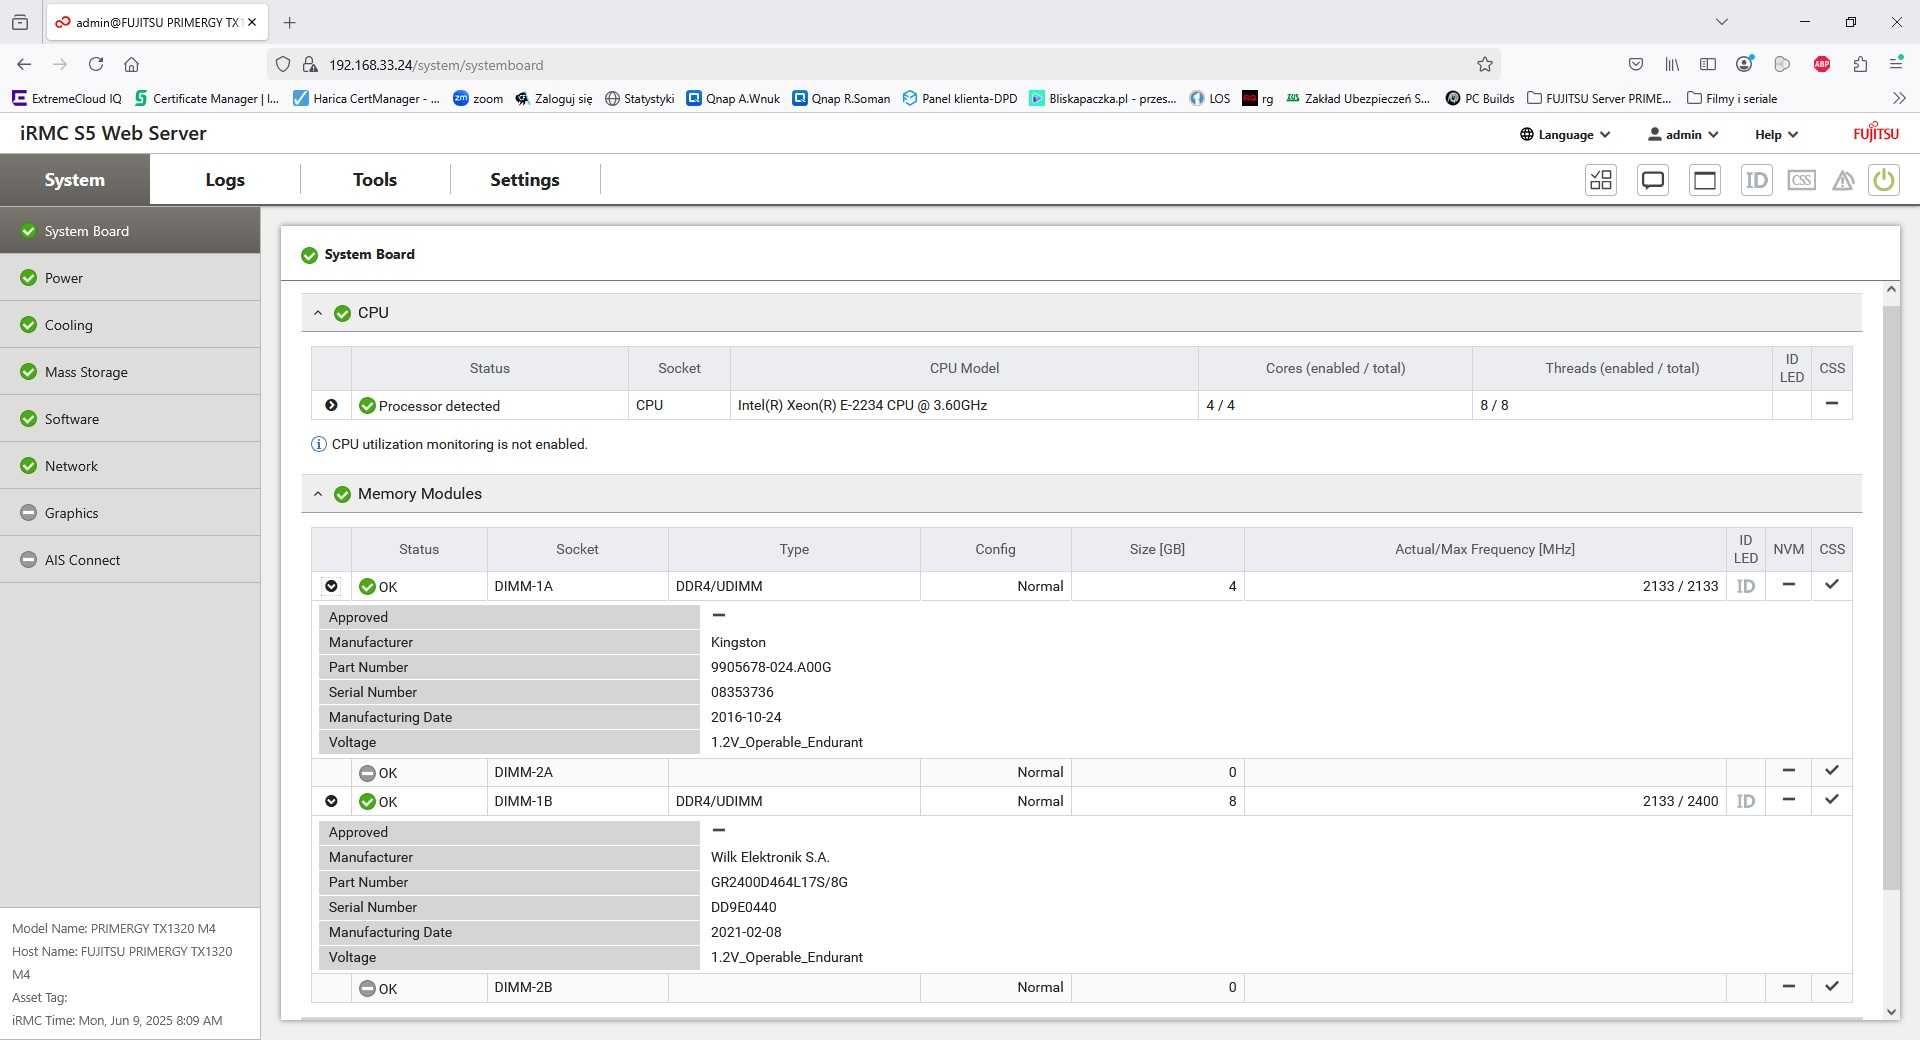Click the global error warning triangle icon
The image size is (1920, 1040).
point(1843,180)
